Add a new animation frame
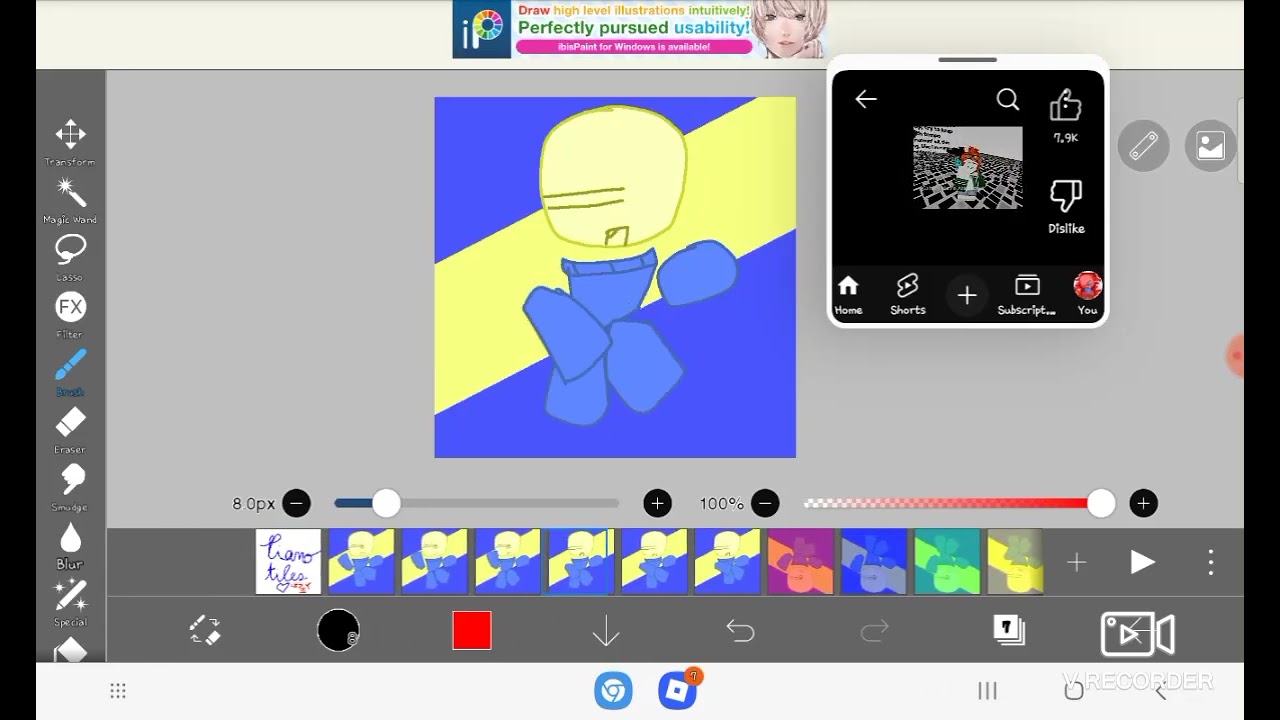The width and height of the screenshot is (1280, 720). click(x=1076, y=563)
